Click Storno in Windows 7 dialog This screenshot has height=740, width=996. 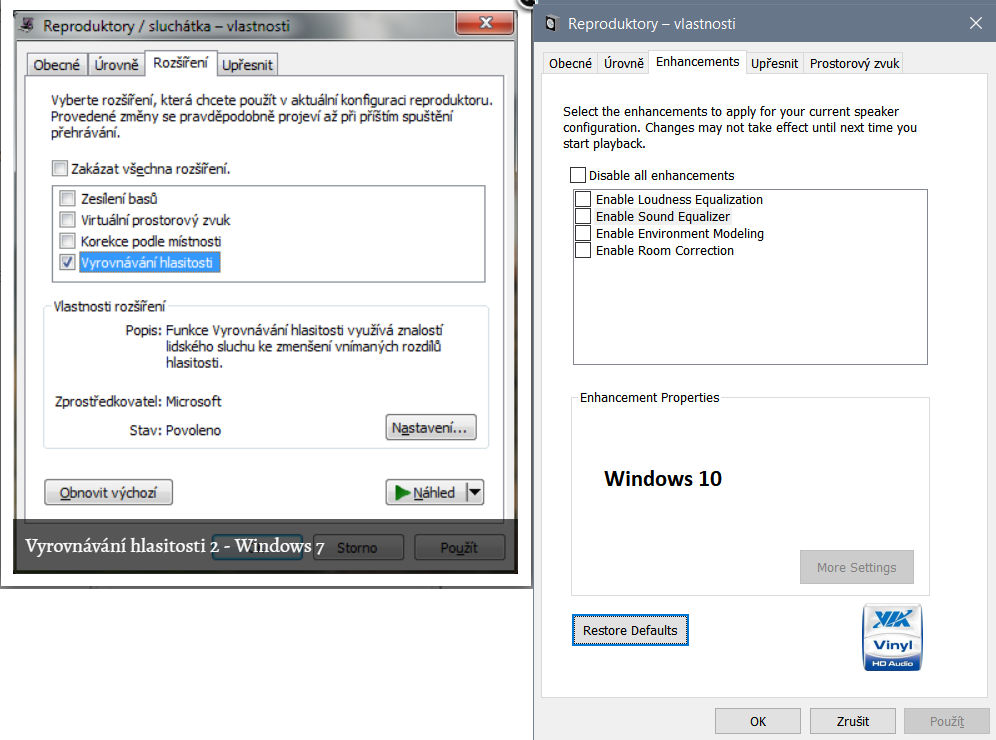[x=357, y=548]
